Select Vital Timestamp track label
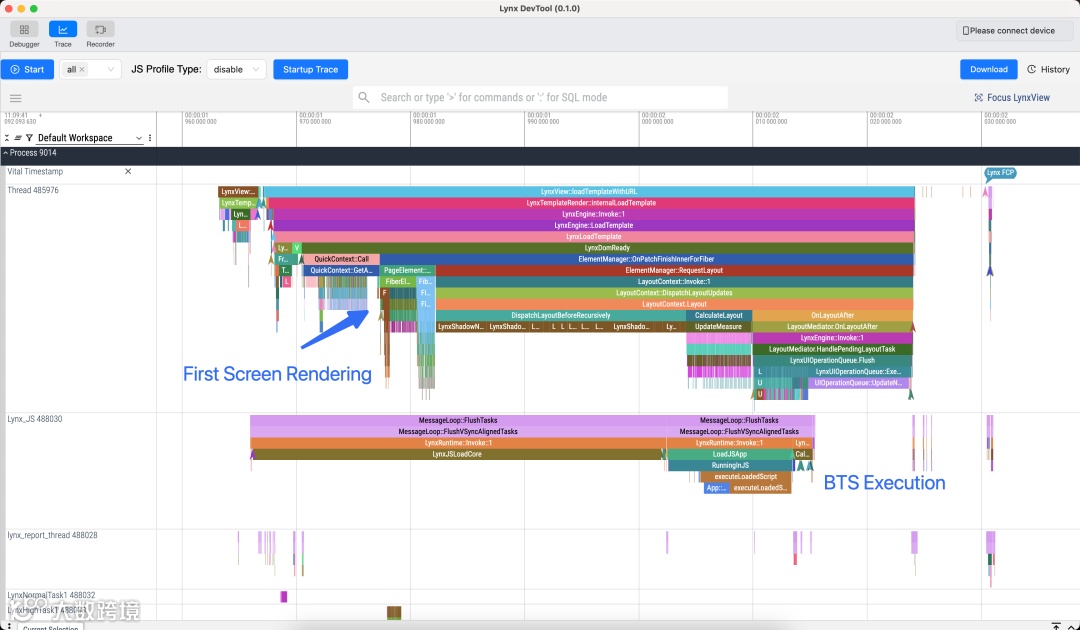The height and width of the screenshot is (630, 1080). [35, 171]
